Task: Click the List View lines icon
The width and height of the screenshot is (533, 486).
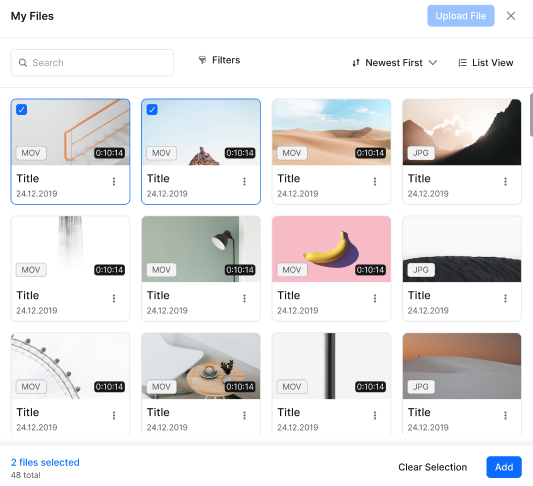Action: tap(462, 63)
